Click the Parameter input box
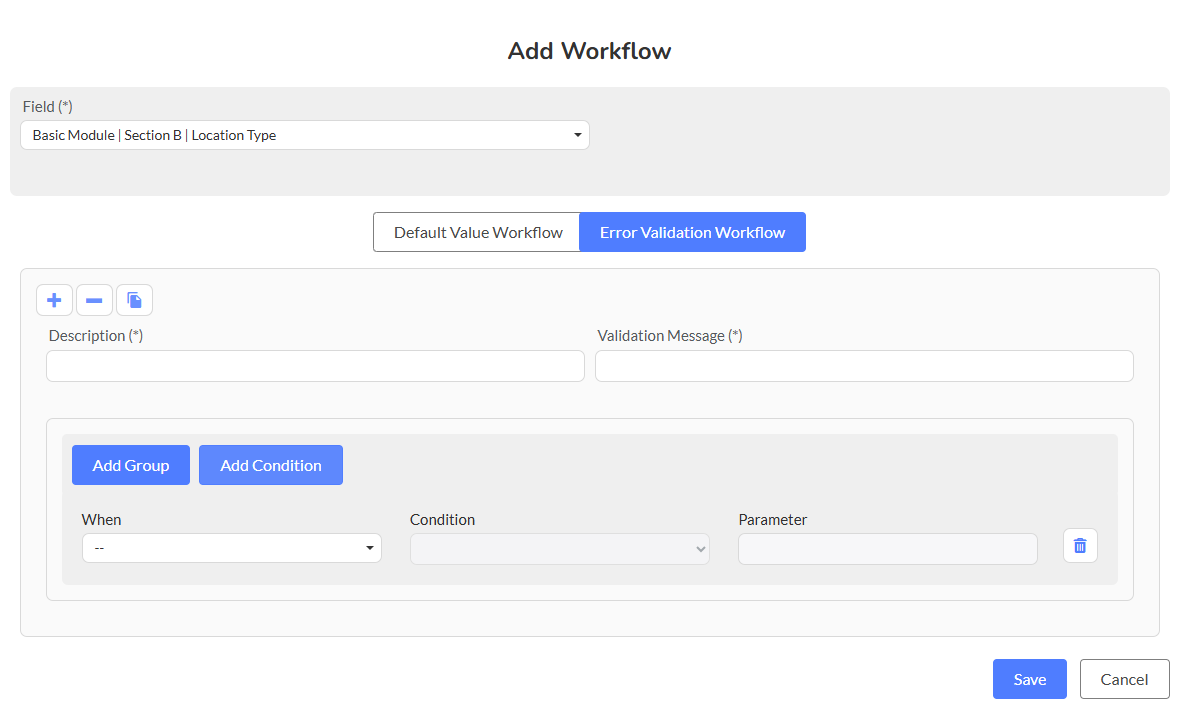 pyautogui.click(x=887, y=549)
